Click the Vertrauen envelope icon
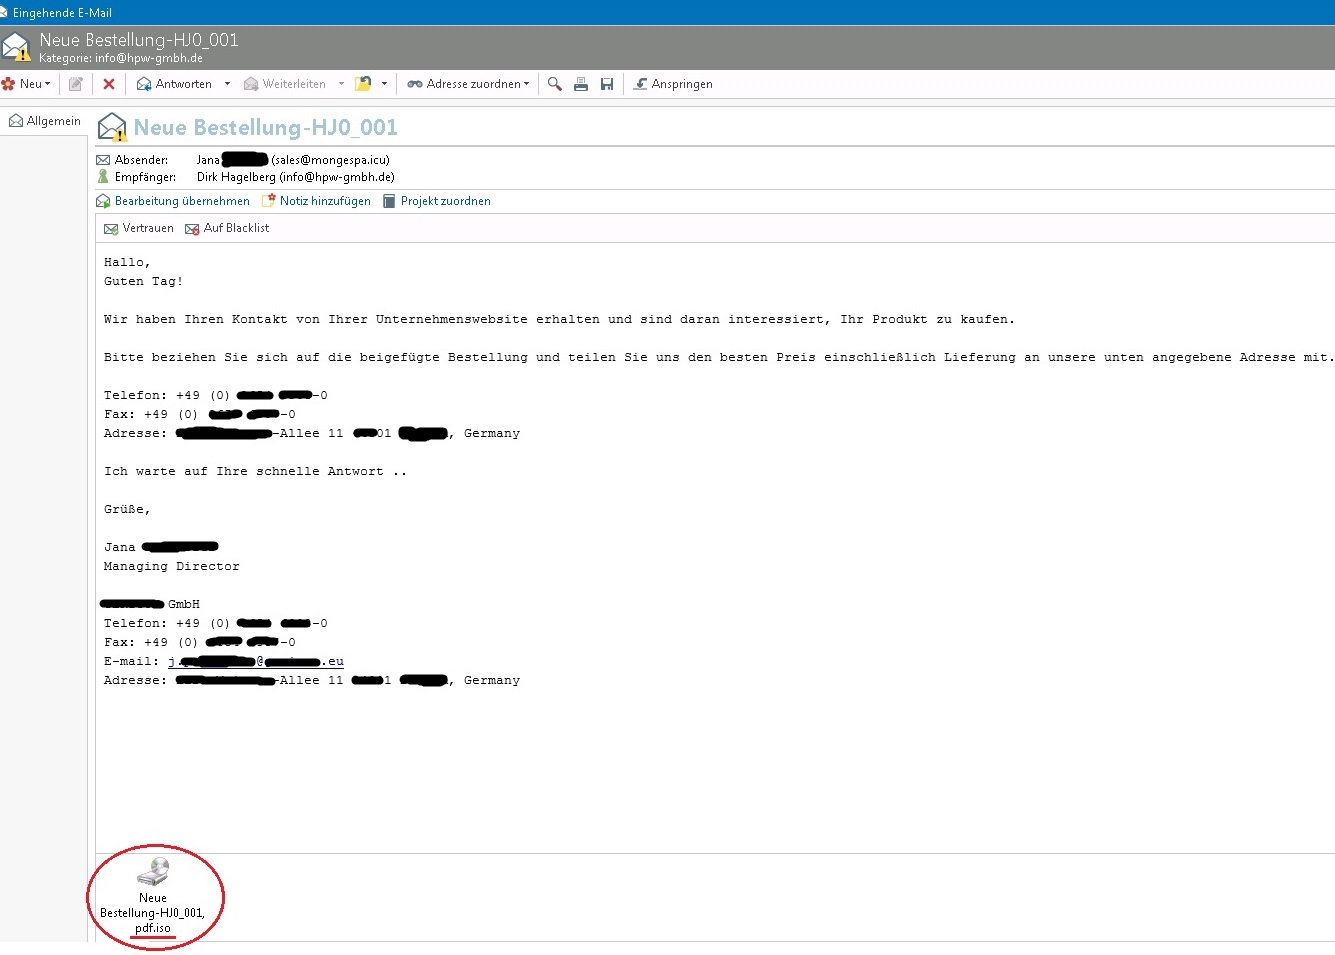 pyautogui.click(x=111, y=229)
